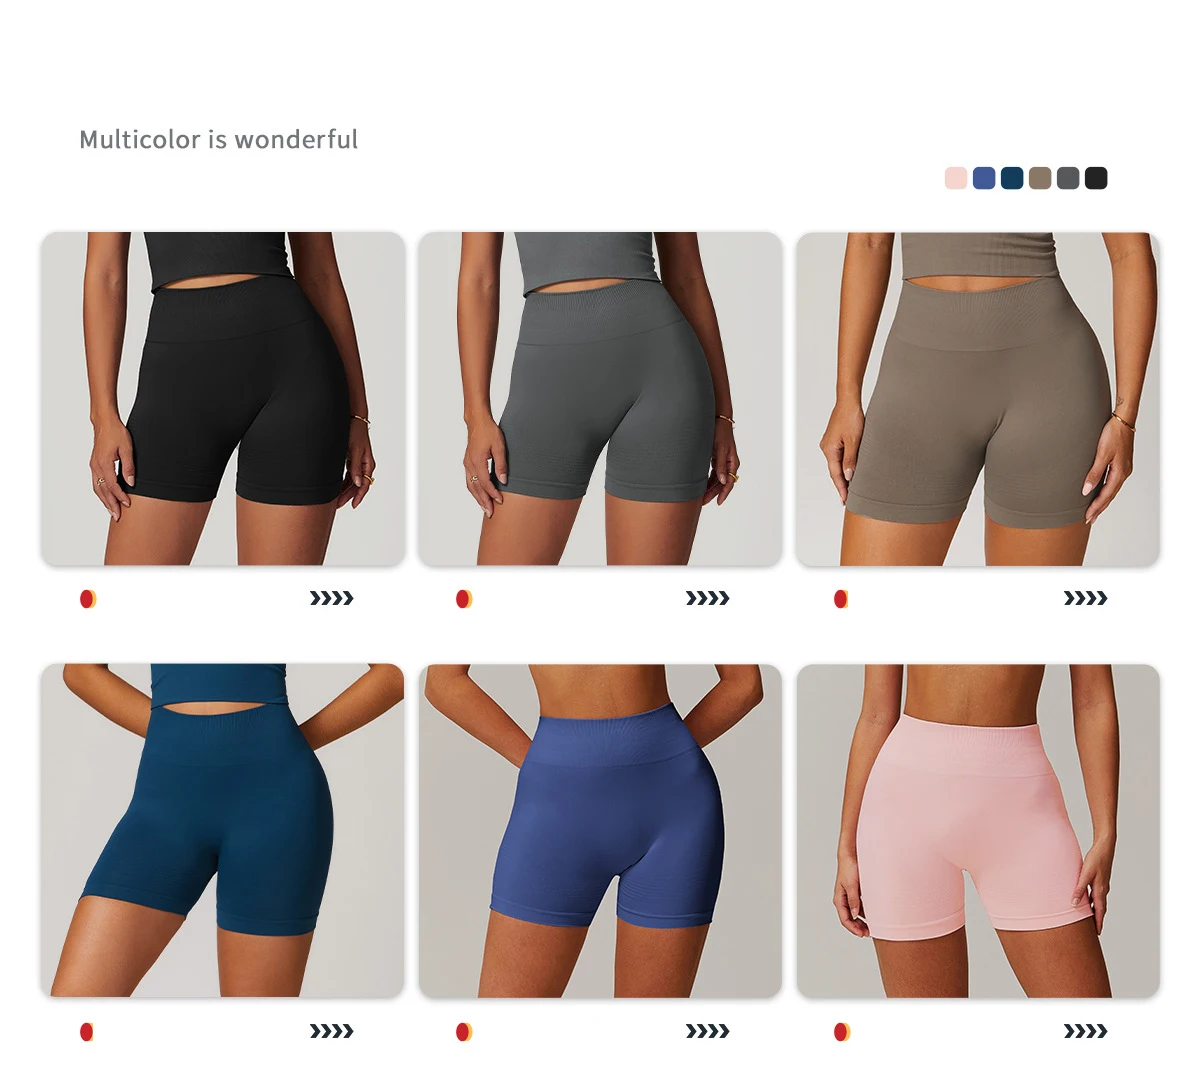Click red dot icon under black shorts

(88, 599)
